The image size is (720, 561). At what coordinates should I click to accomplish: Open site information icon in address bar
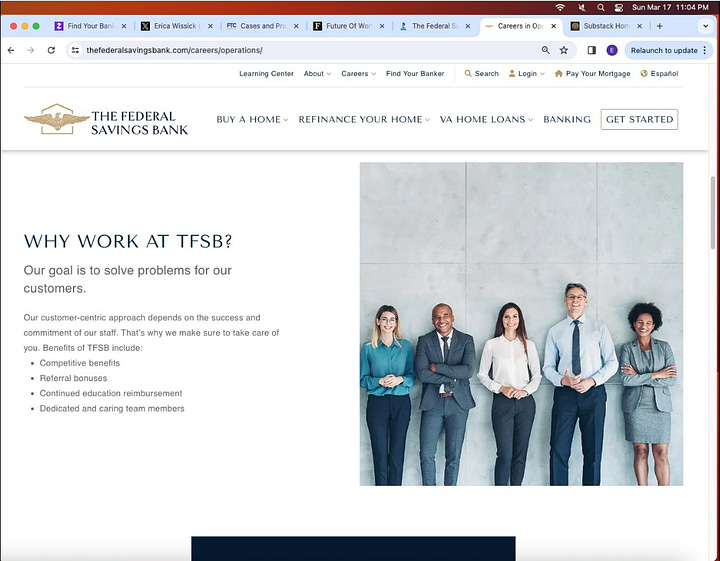(x=75, y=50)
